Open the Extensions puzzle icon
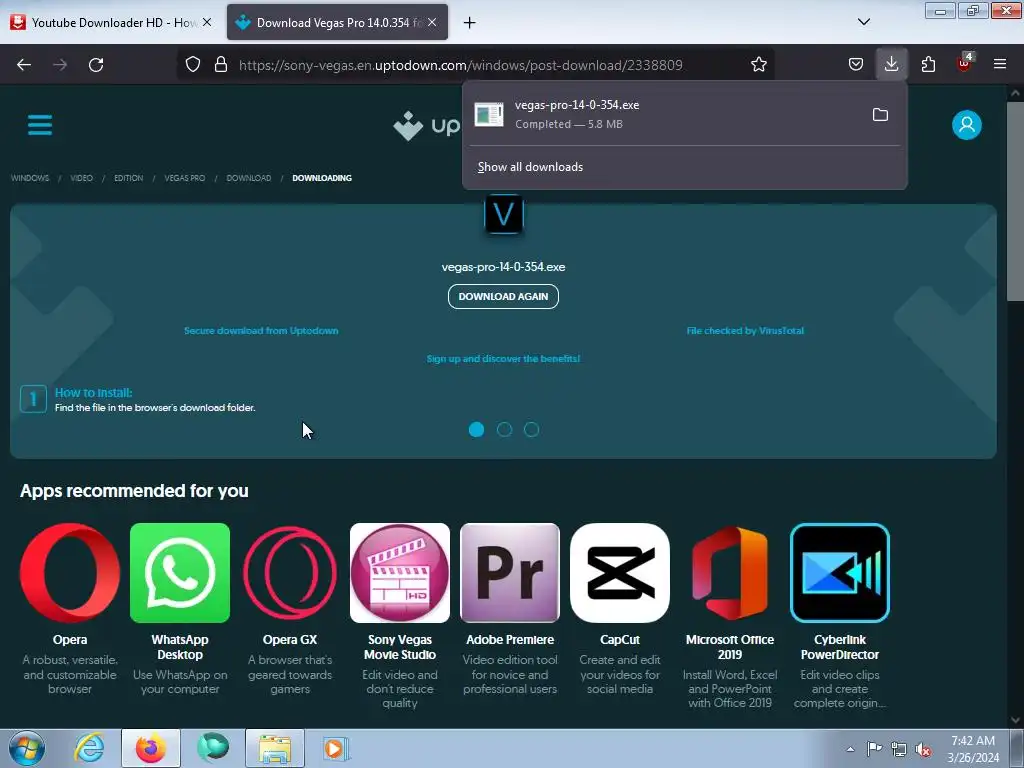This screenshot has width=1024, height=768. [x=928, y=65]
